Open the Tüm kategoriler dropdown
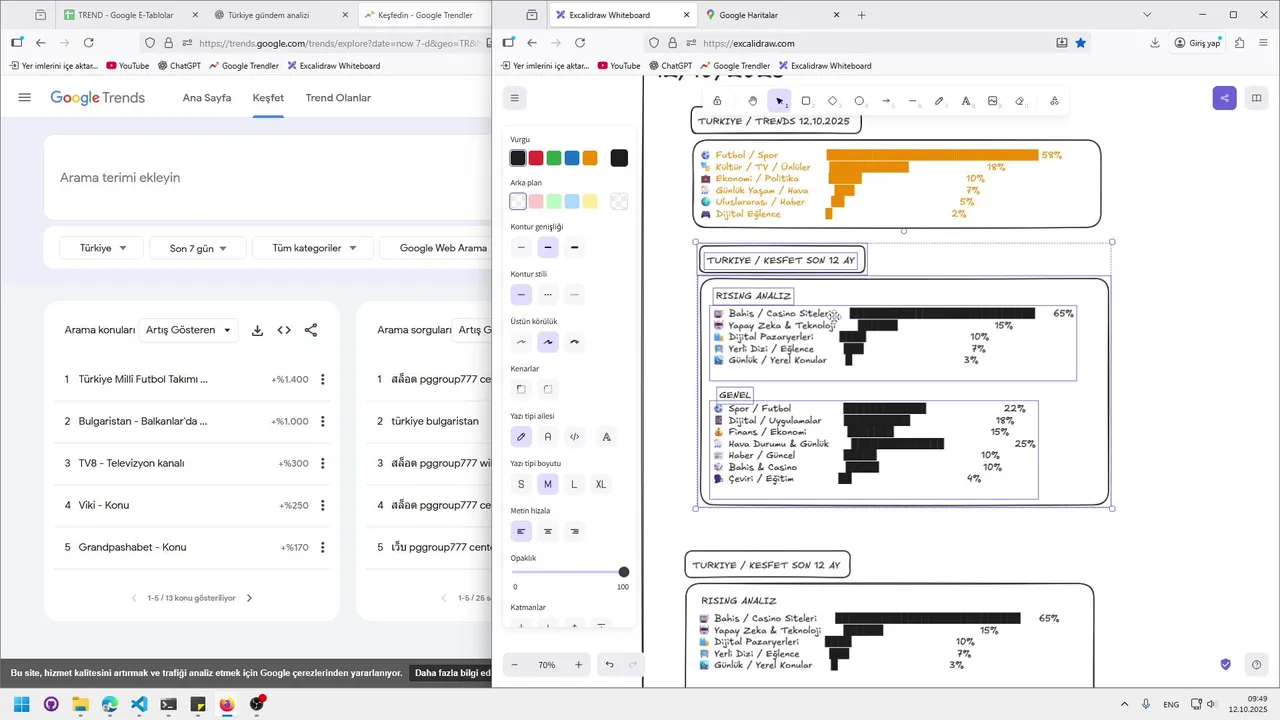The width and height of the screenshot is (1280, 720). [314, 248]
